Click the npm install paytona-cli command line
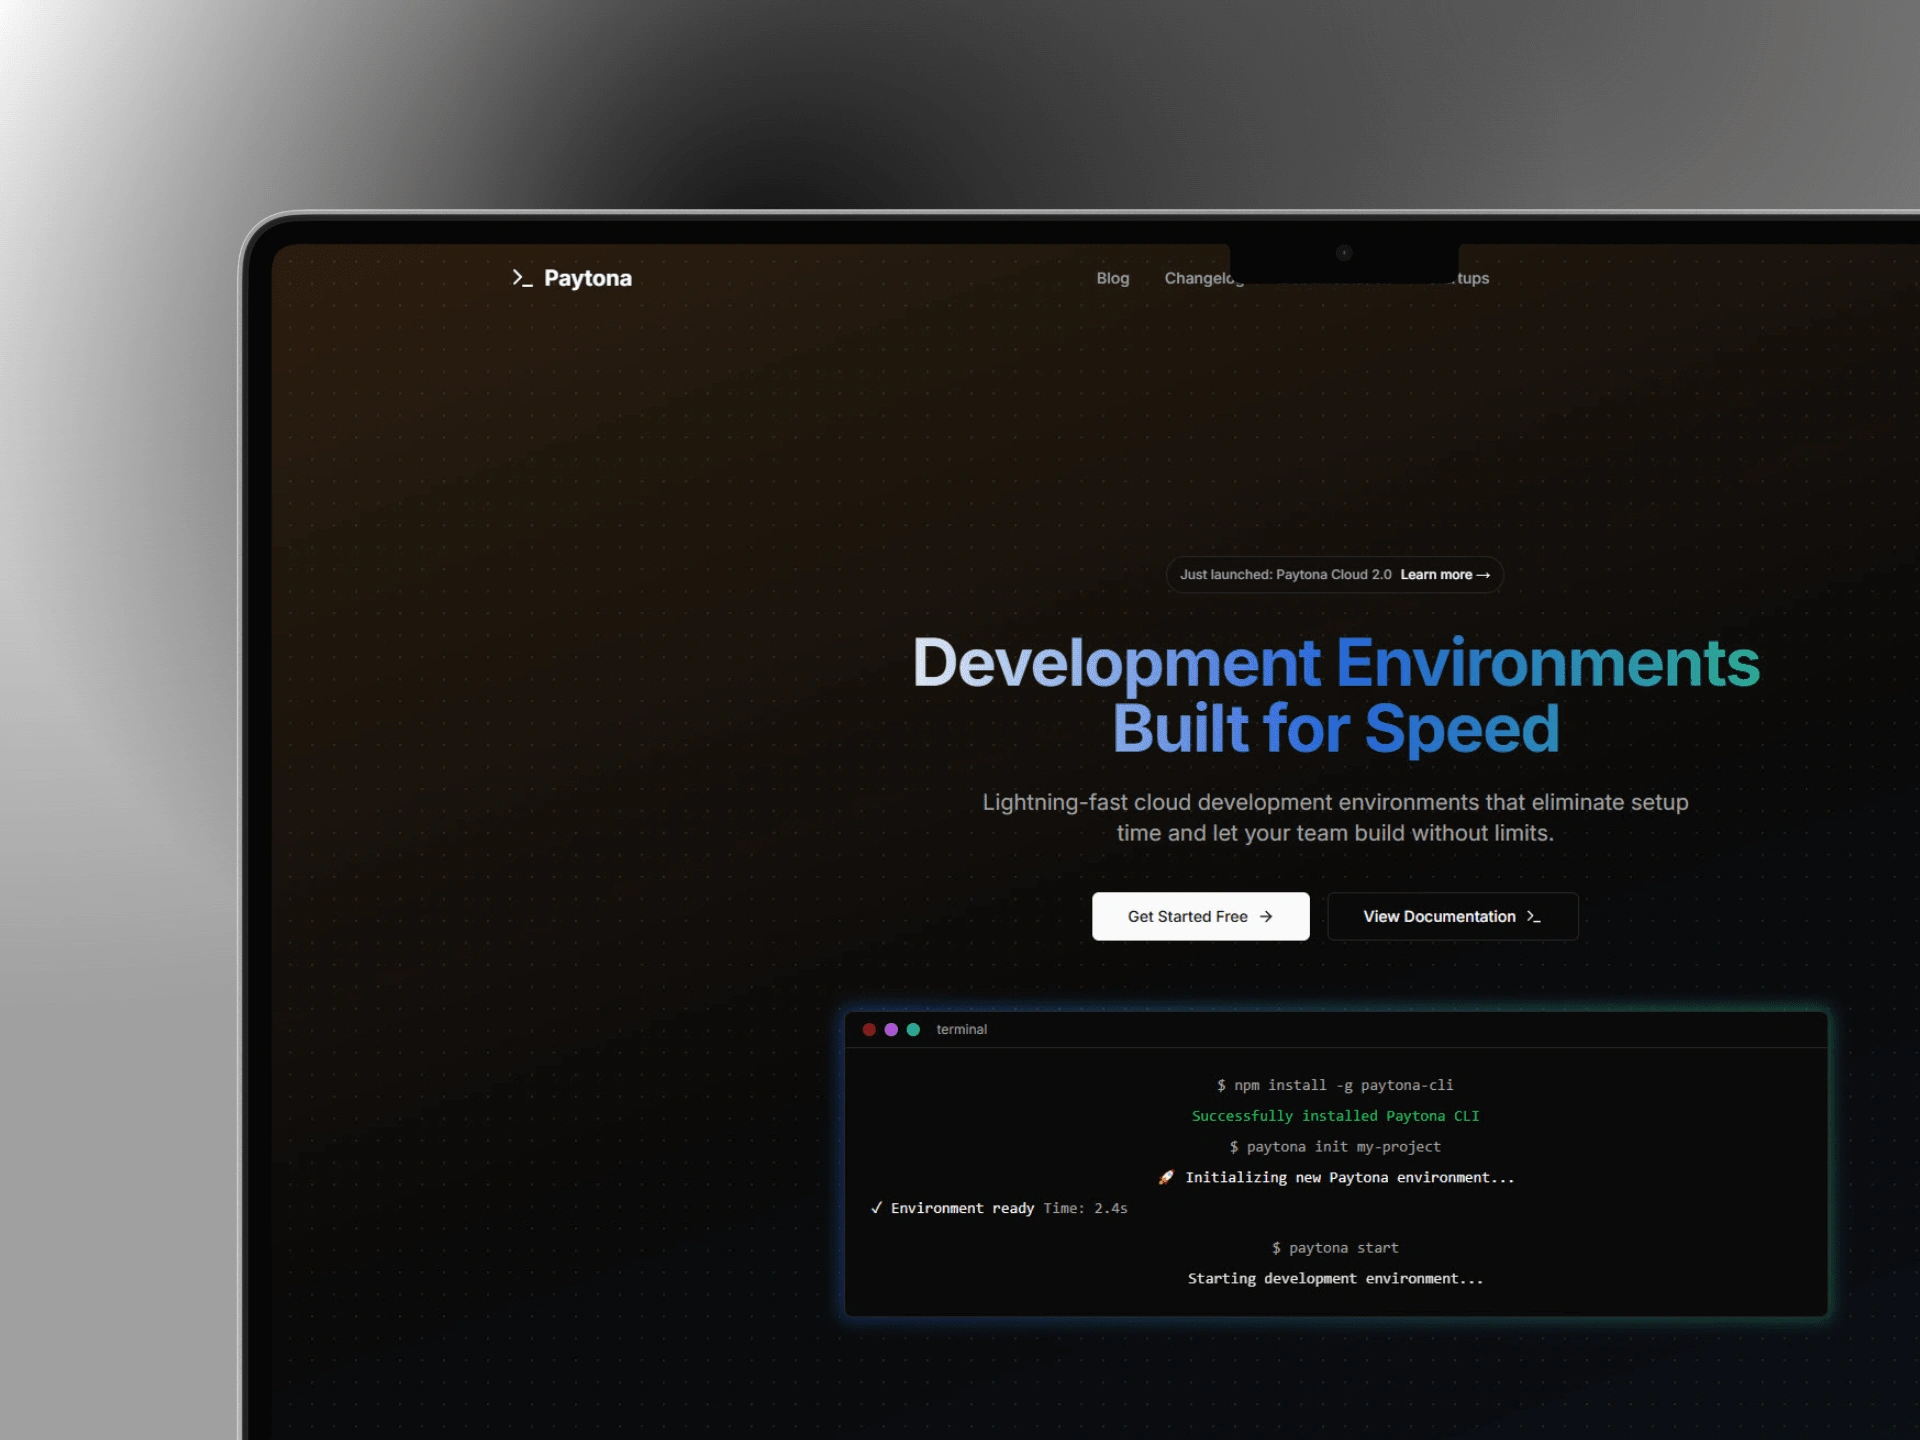 1335,1085
